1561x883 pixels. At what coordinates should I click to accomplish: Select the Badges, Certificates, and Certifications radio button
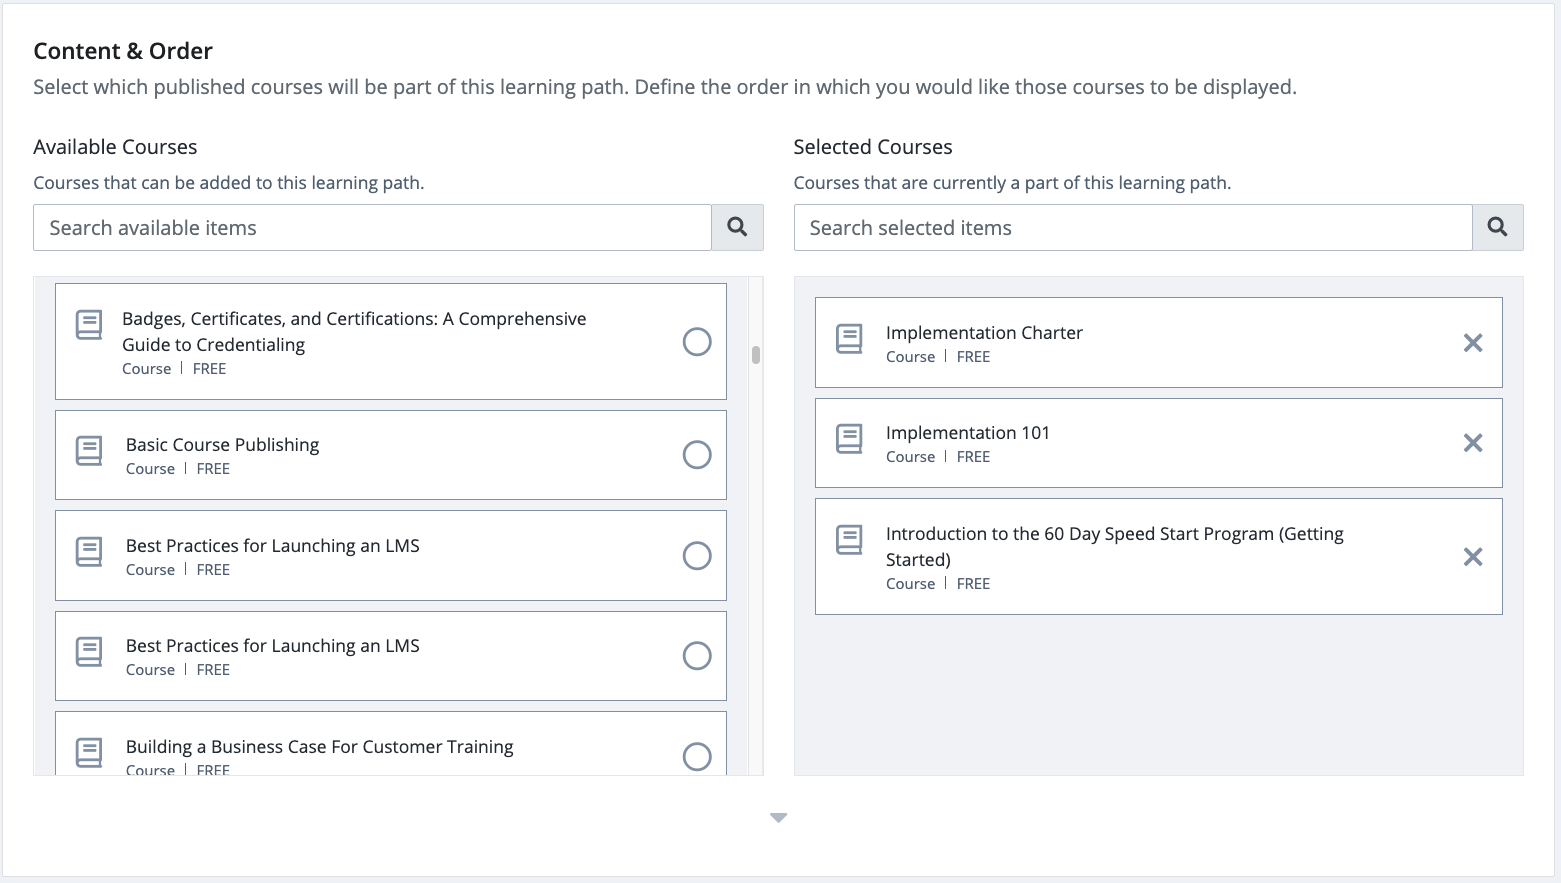coord(697,342)
